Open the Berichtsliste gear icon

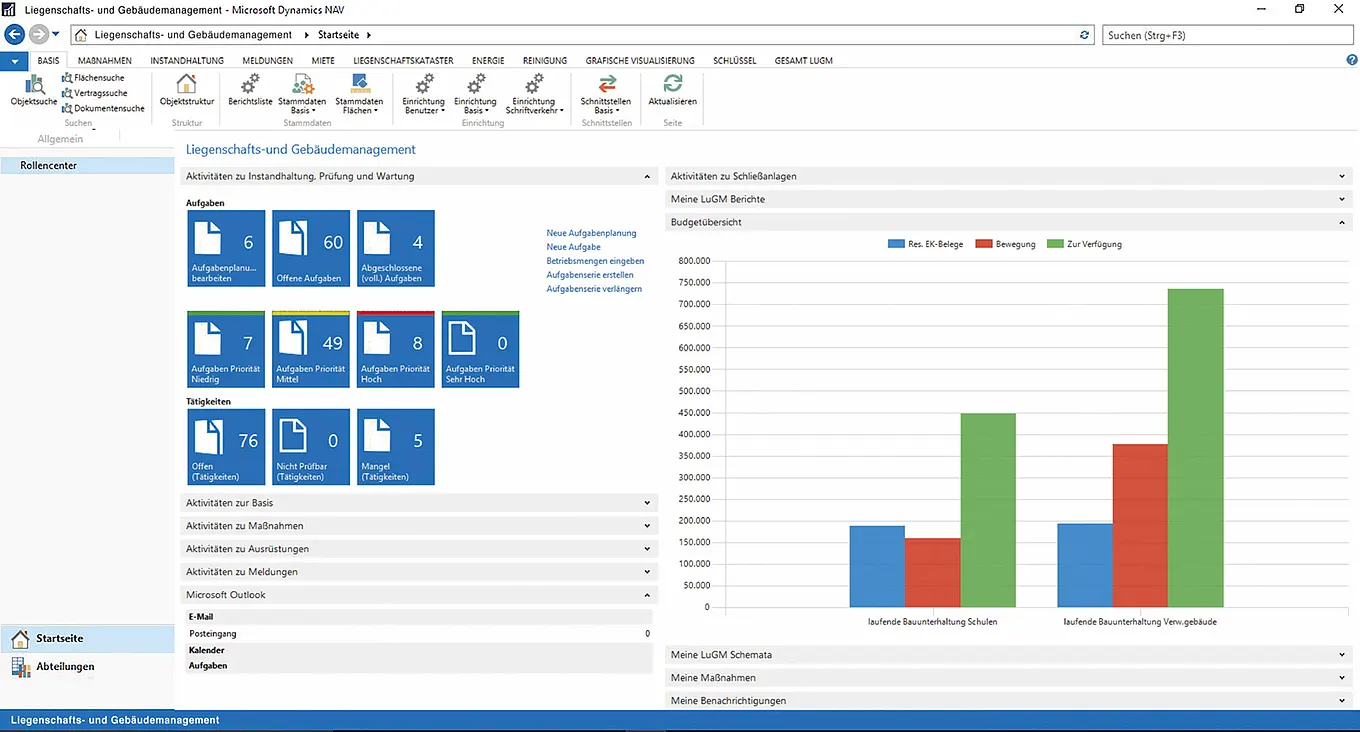pyautogui.click(x=250, y=85)
